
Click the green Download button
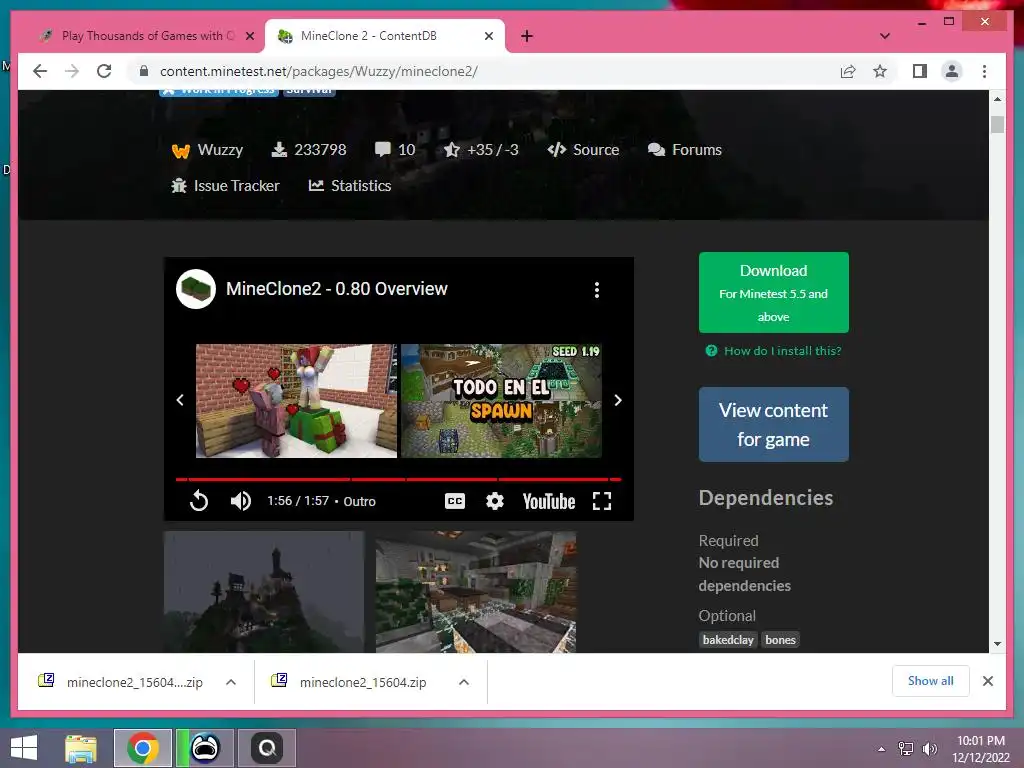tap(773, 293)
